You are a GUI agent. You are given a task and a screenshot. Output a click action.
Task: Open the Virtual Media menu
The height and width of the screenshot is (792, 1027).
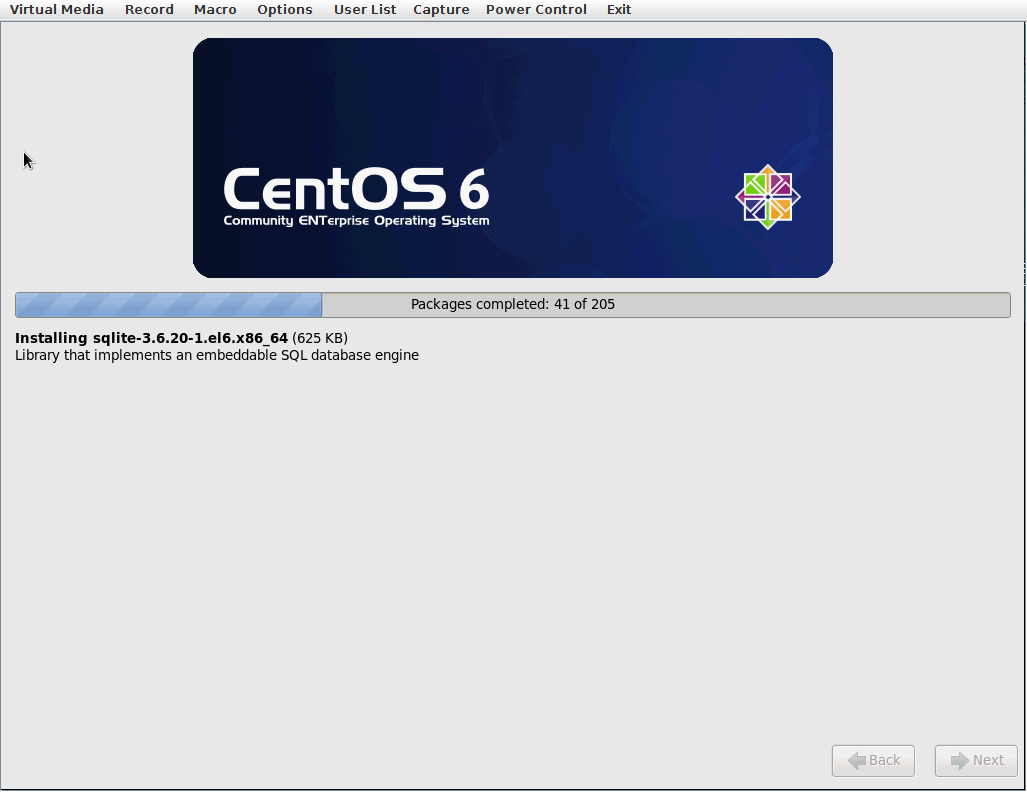[x=56, y=10]
